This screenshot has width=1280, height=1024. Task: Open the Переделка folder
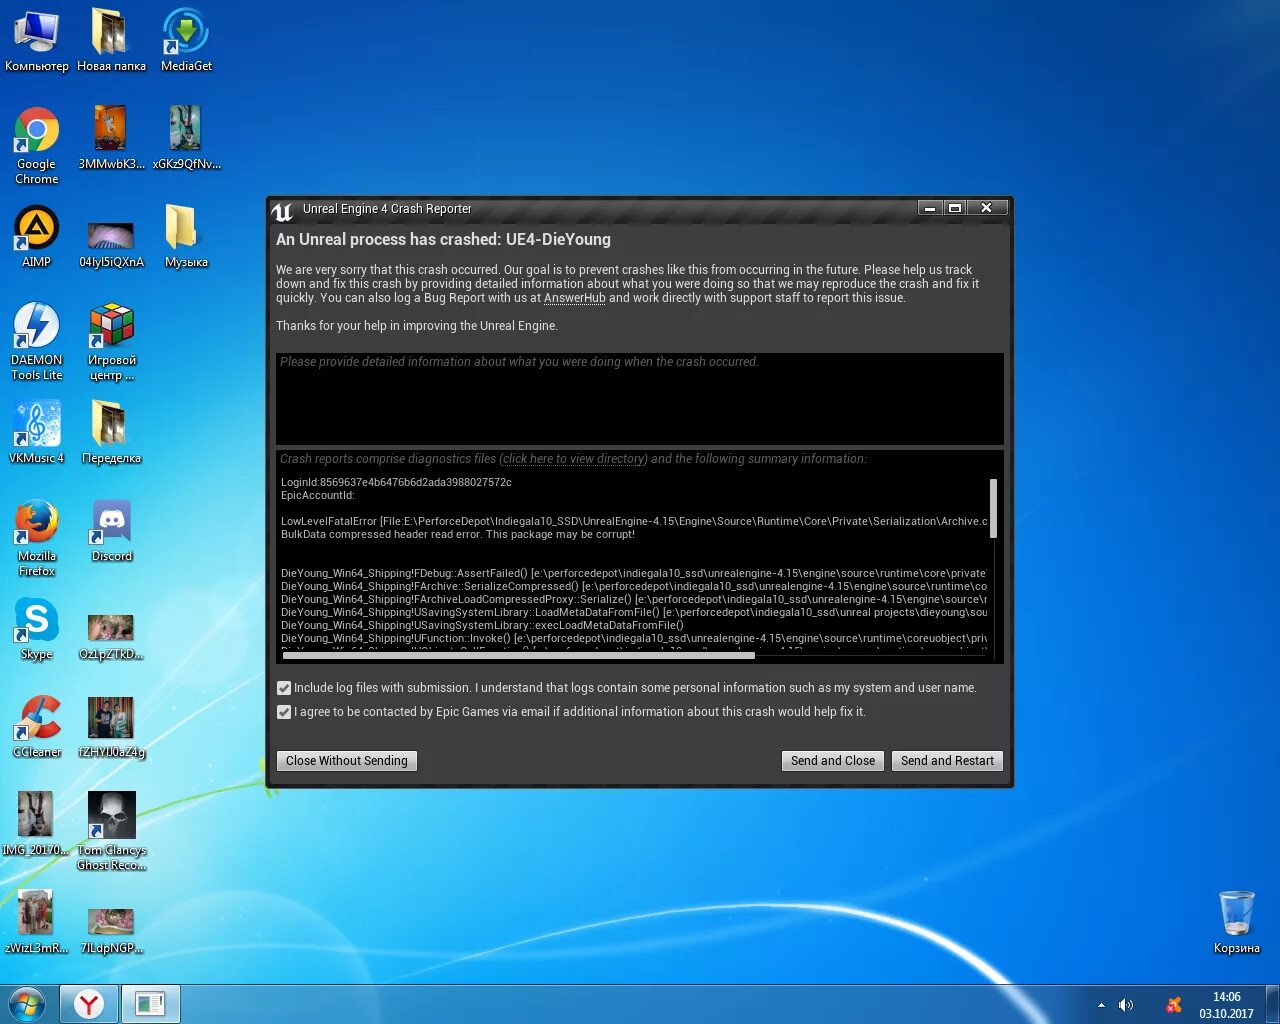point(111,432)
